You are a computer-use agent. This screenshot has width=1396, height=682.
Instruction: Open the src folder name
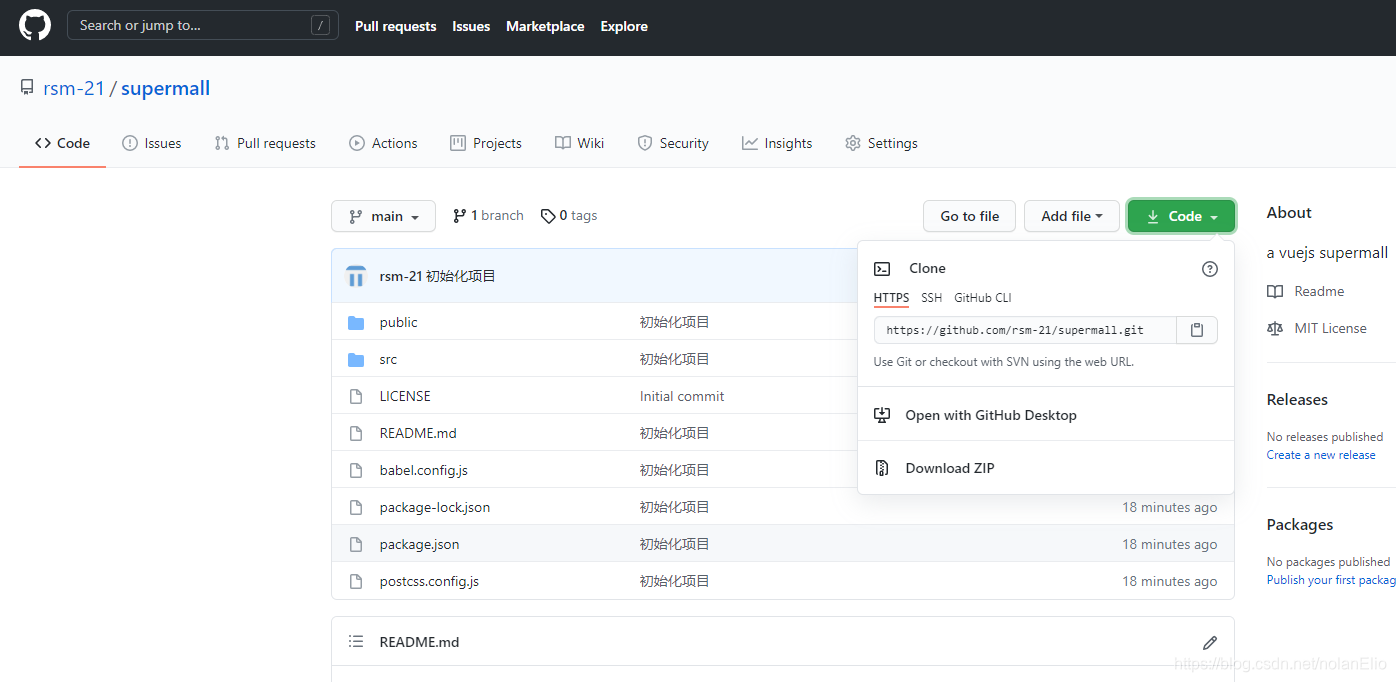coord(388,359)
